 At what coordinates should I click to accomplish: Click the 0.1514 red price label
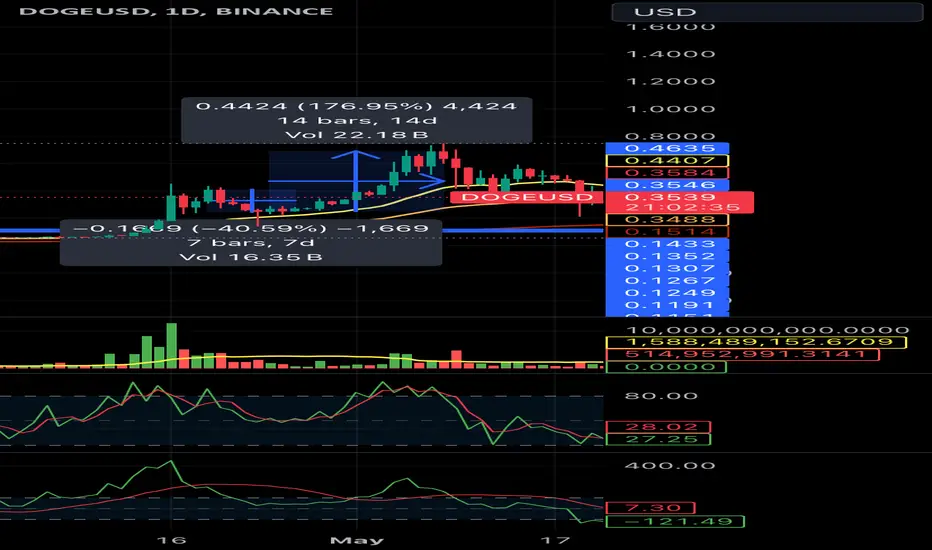667,232
